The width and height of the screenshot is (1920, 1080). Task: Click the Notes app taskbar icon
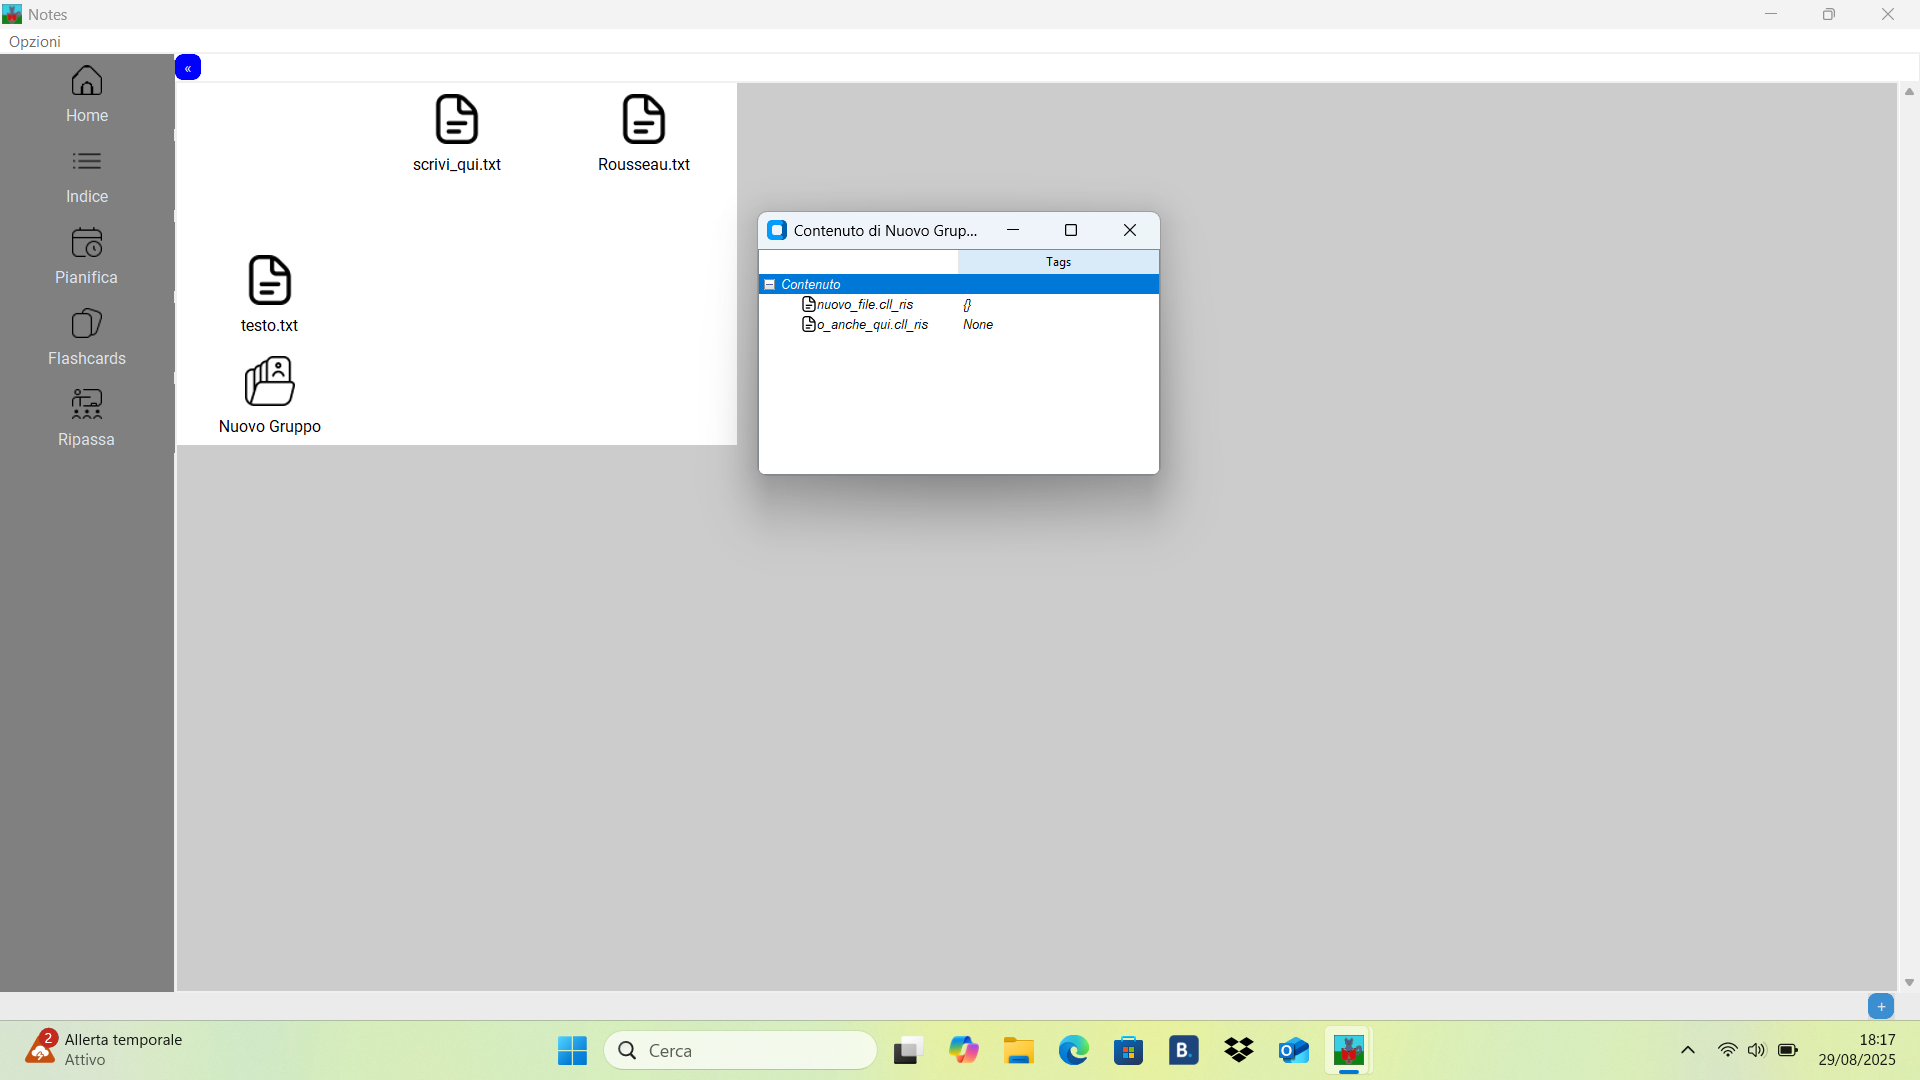point(1349,1050)
